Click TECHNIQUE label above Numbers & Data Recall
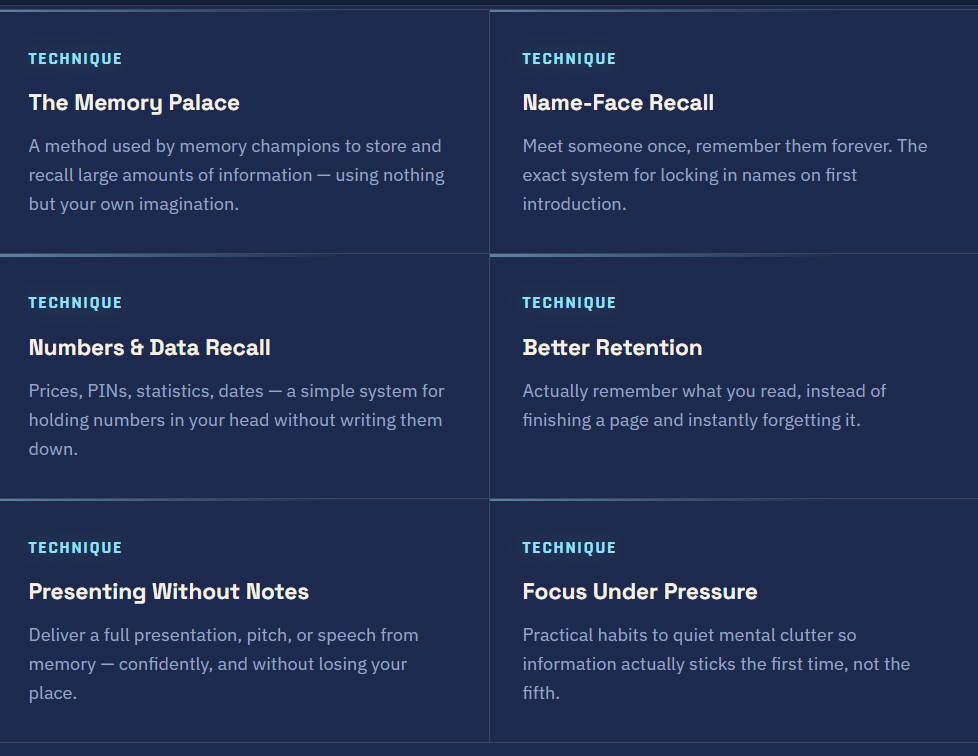 click(75, 303)
